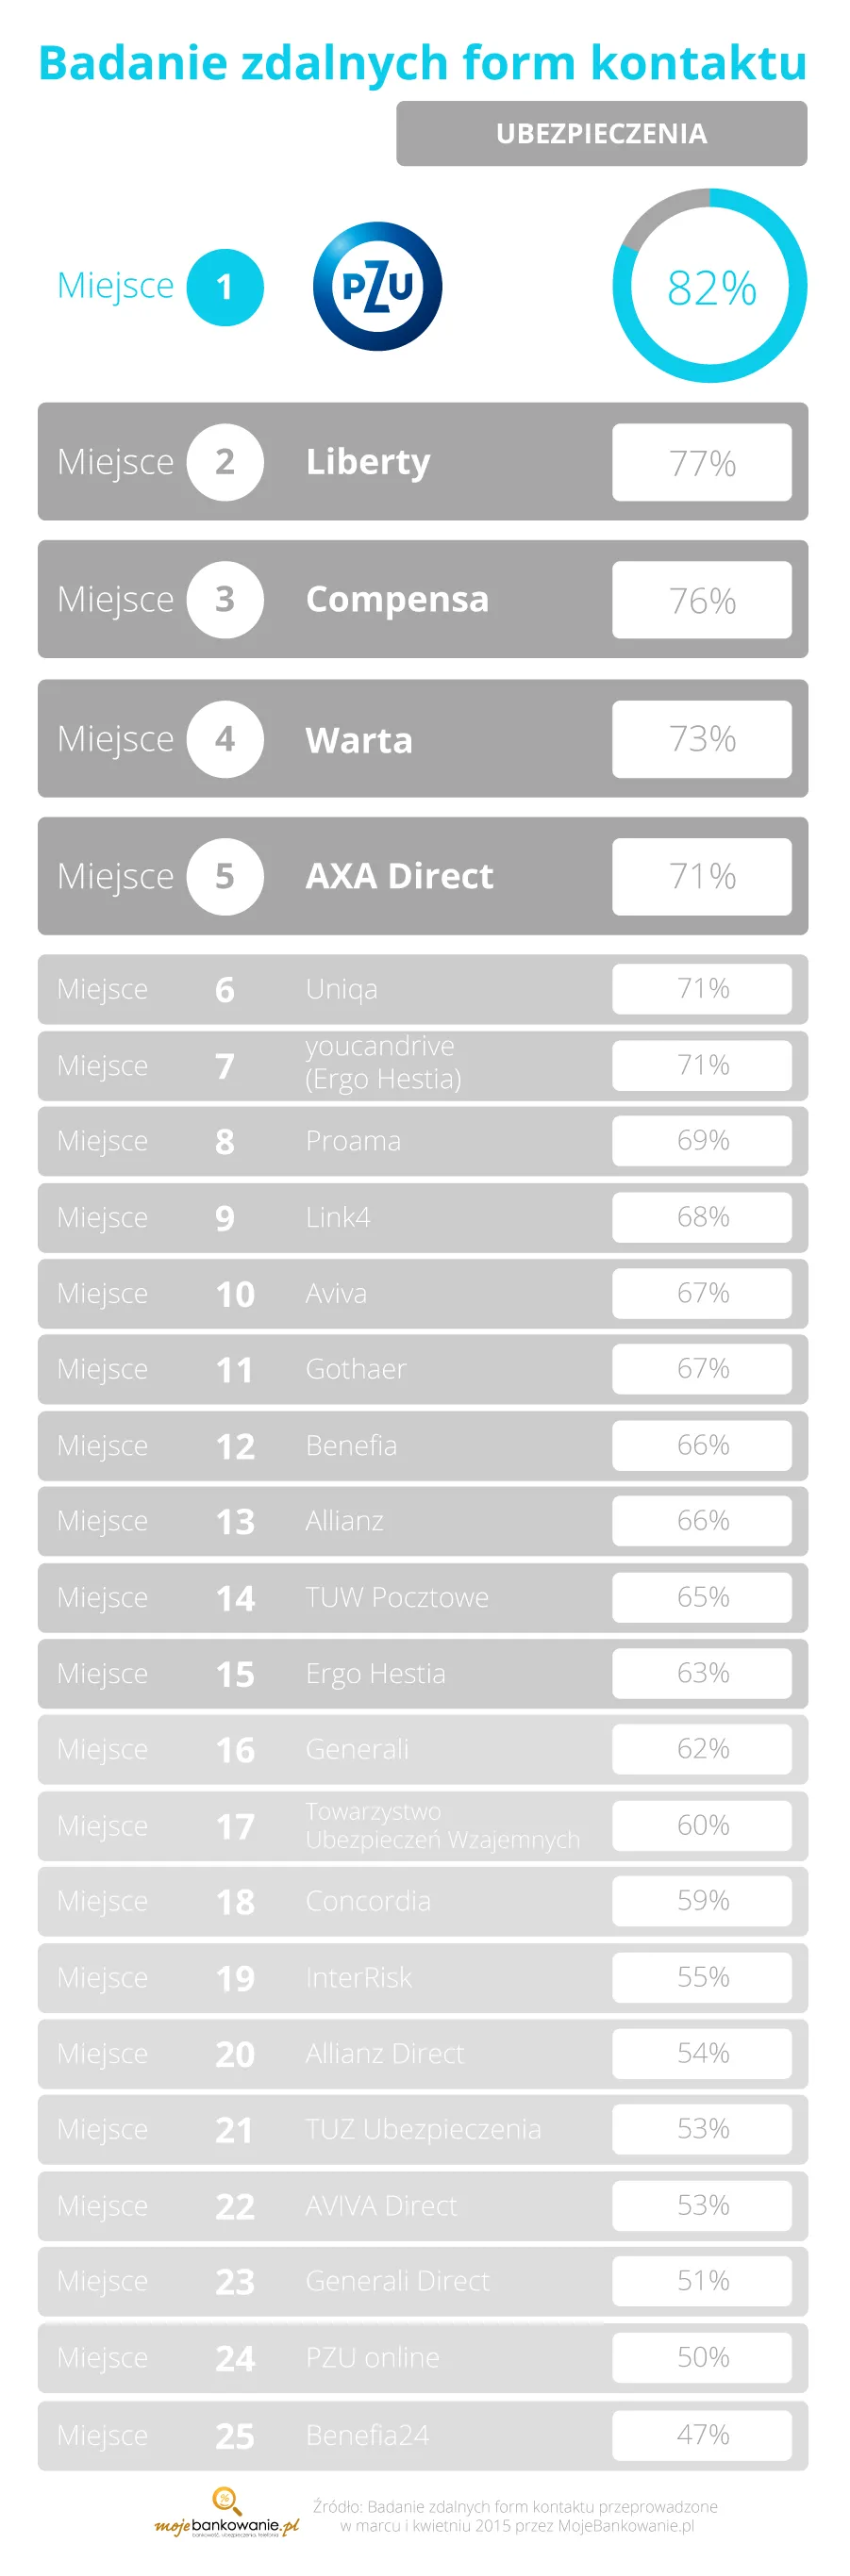Click the mojebankowanie.pl logo at bottom

pos(227,2513)
